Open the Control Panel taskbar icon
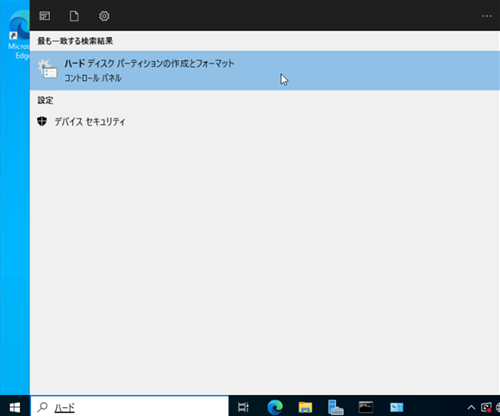The width and height of the screenshot is (500, 416). [396, 407]
